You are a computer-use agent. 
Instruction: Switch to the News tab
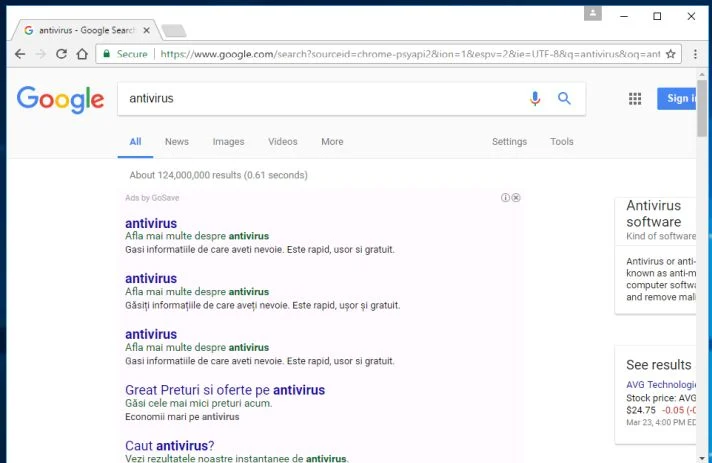tap(177, 142)
